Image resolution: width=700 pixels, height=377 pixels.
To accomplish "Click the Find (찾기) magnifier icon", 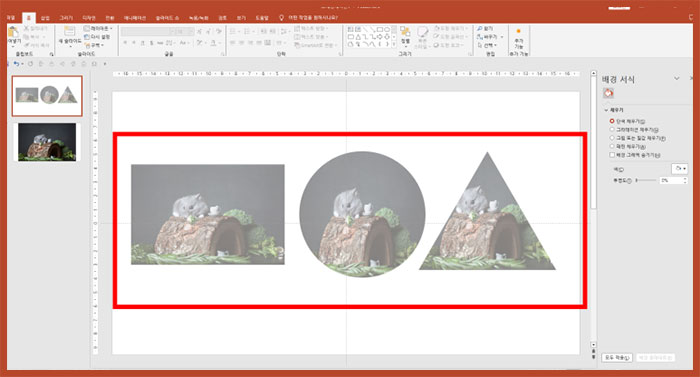I will tap(480, 29).
